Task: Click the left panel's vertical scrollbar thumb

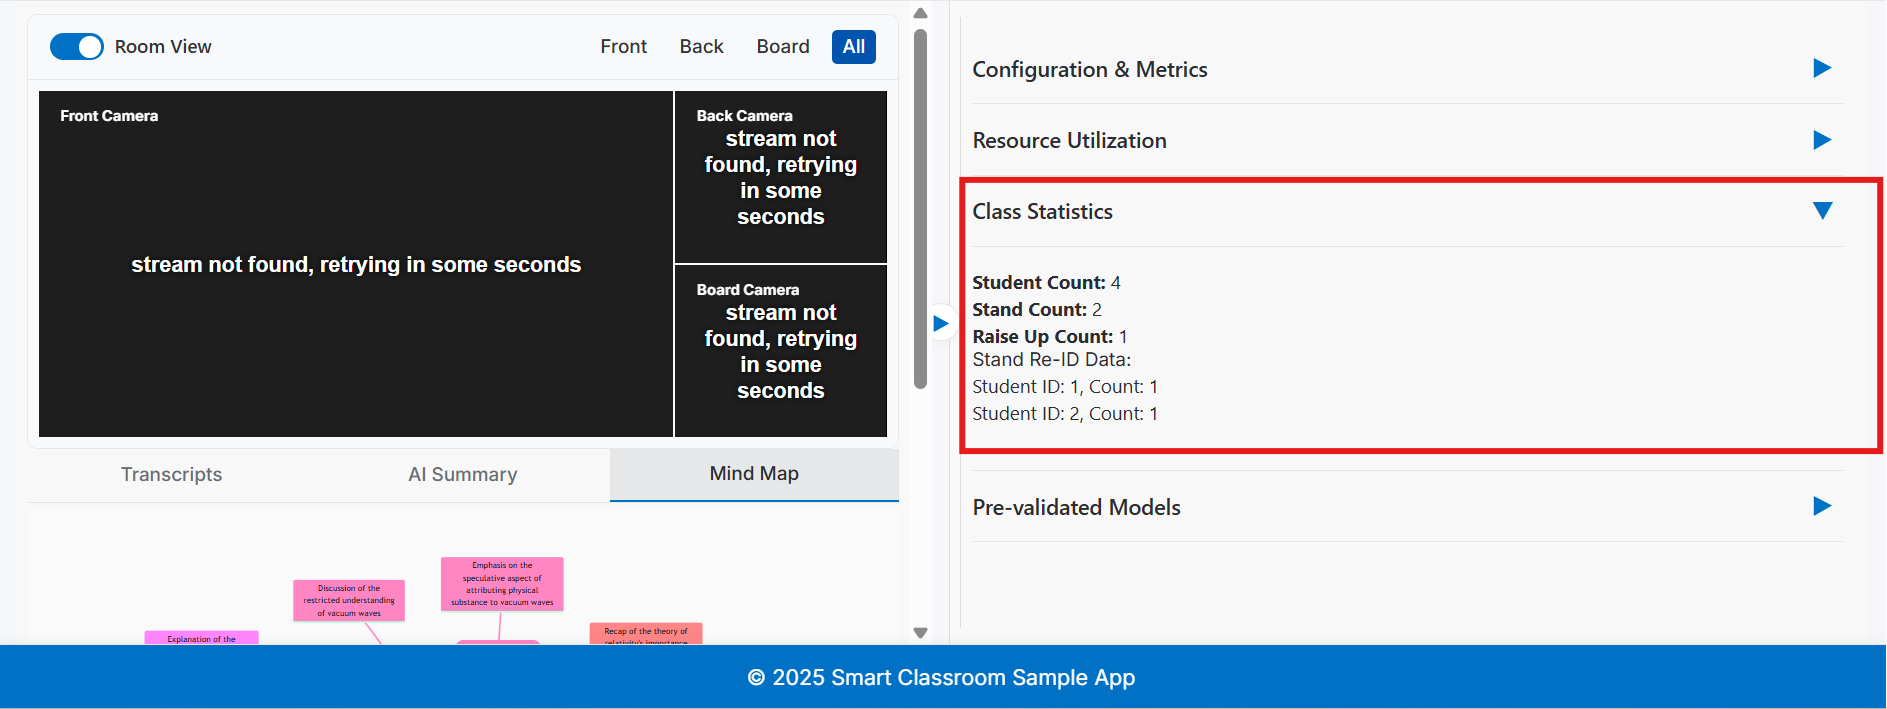Action: pos(920,210)
